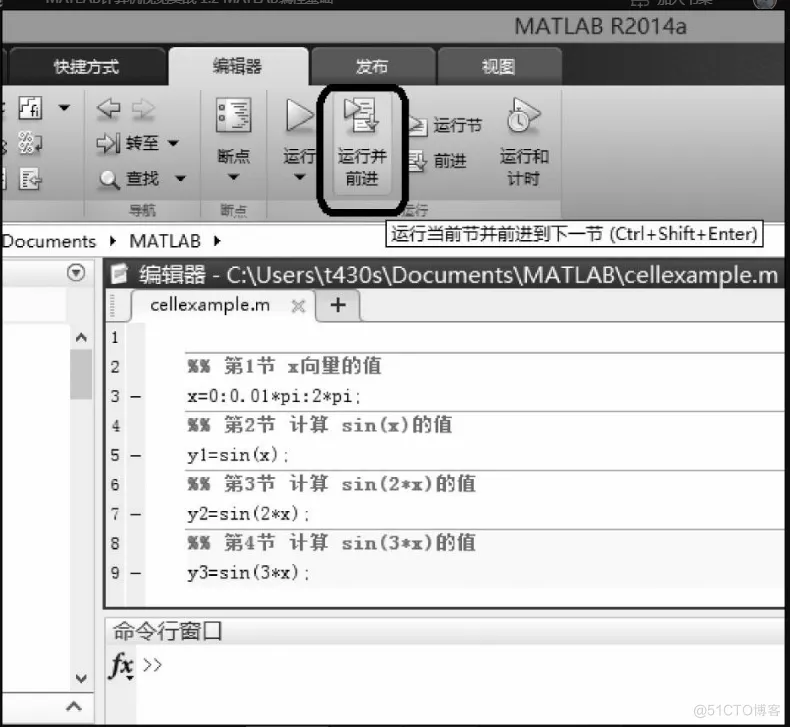The width and height of the screenshot is (790, 727).
Task: Expand arrow after Documents in path
Action: pos(113,241)
